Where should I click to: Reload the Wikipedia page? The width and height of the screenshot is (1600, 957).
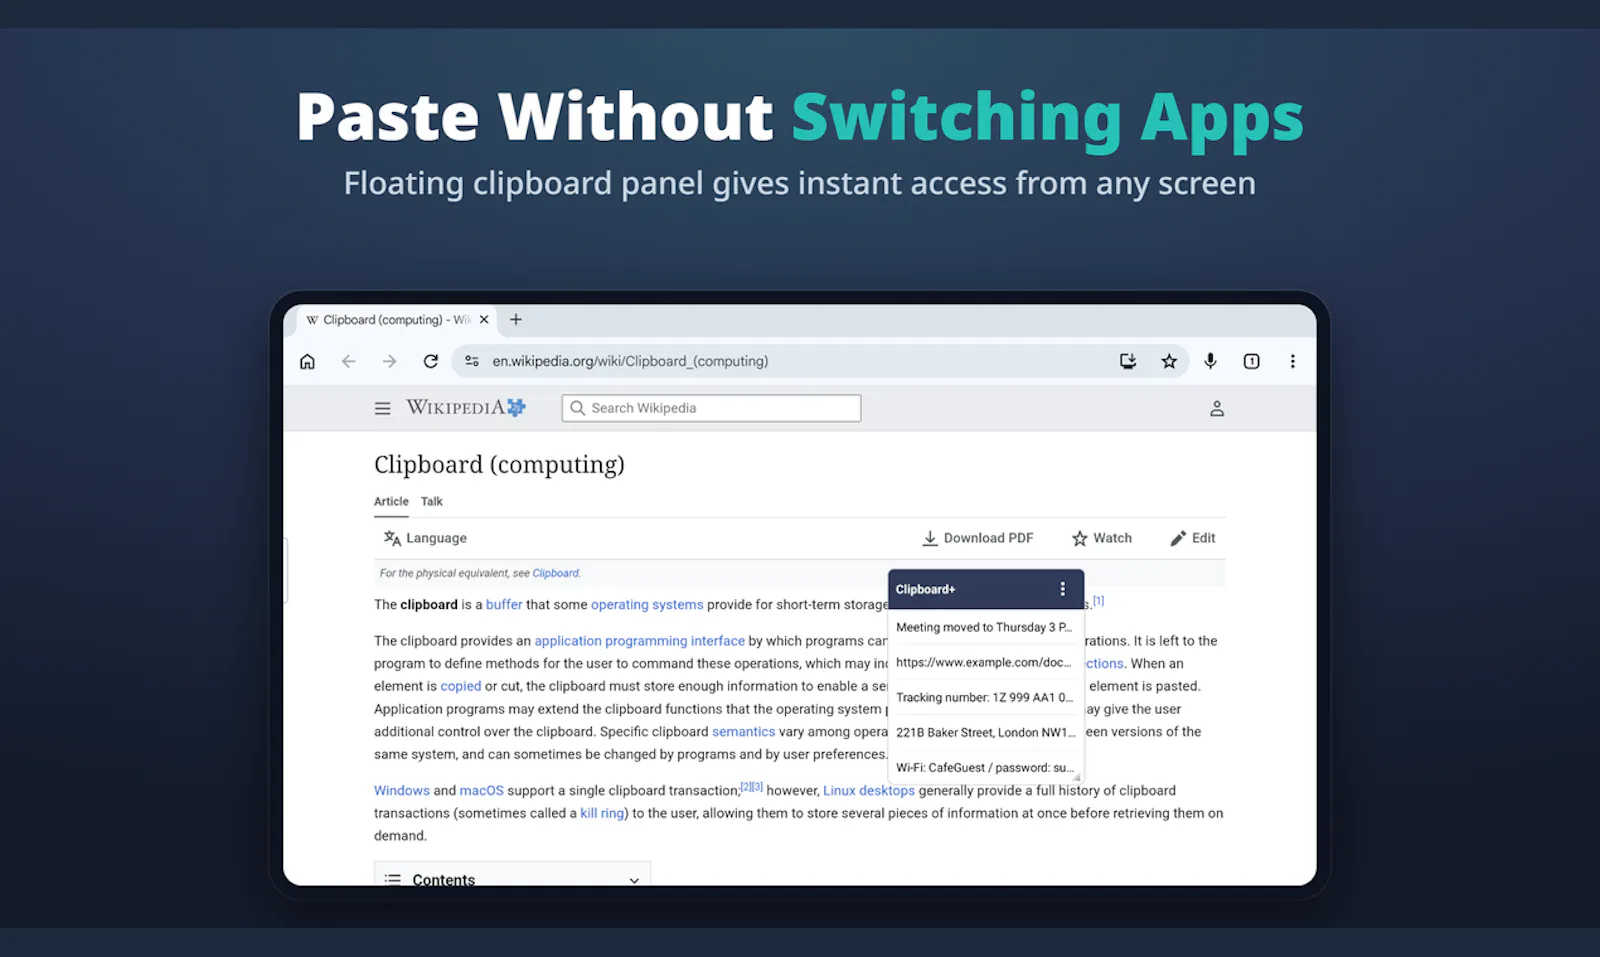click(431, 361)
